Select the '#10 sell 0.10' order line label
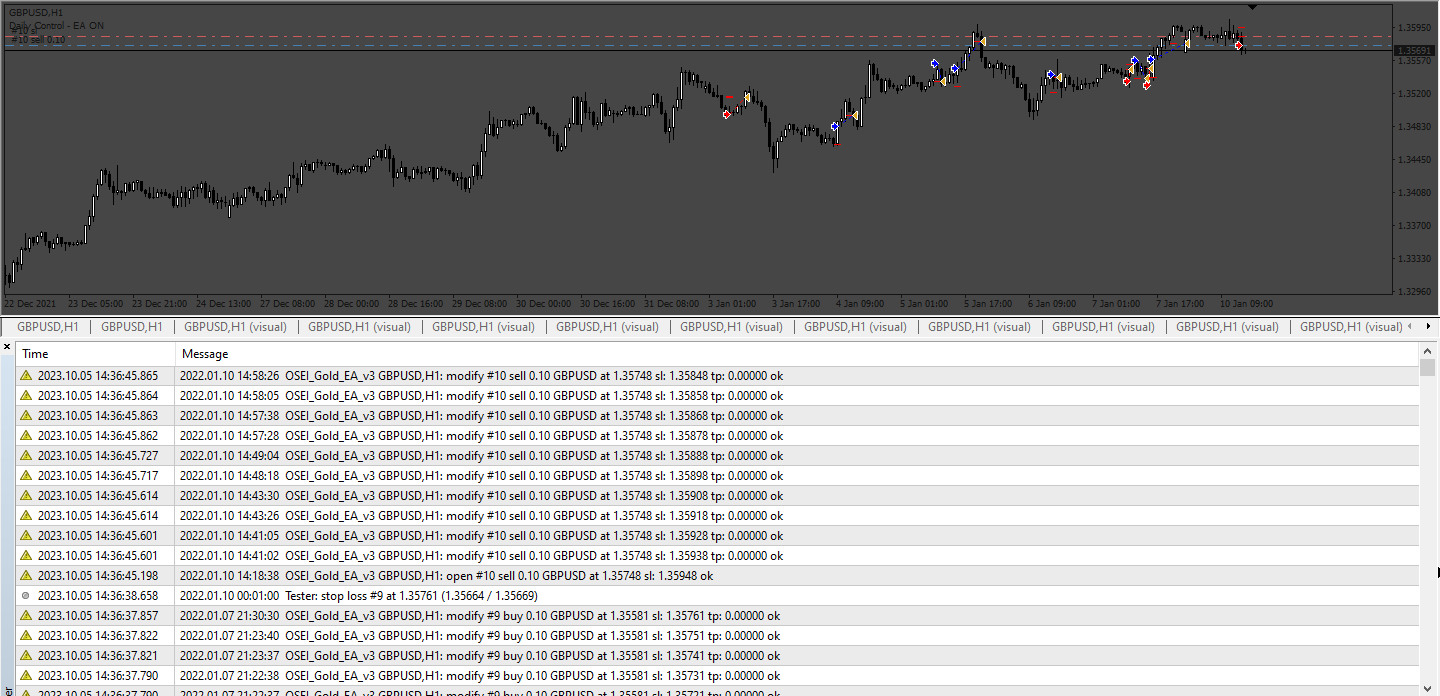This screenshot has width=1440, height=696. pyautogui.click(x=38, y=40)
